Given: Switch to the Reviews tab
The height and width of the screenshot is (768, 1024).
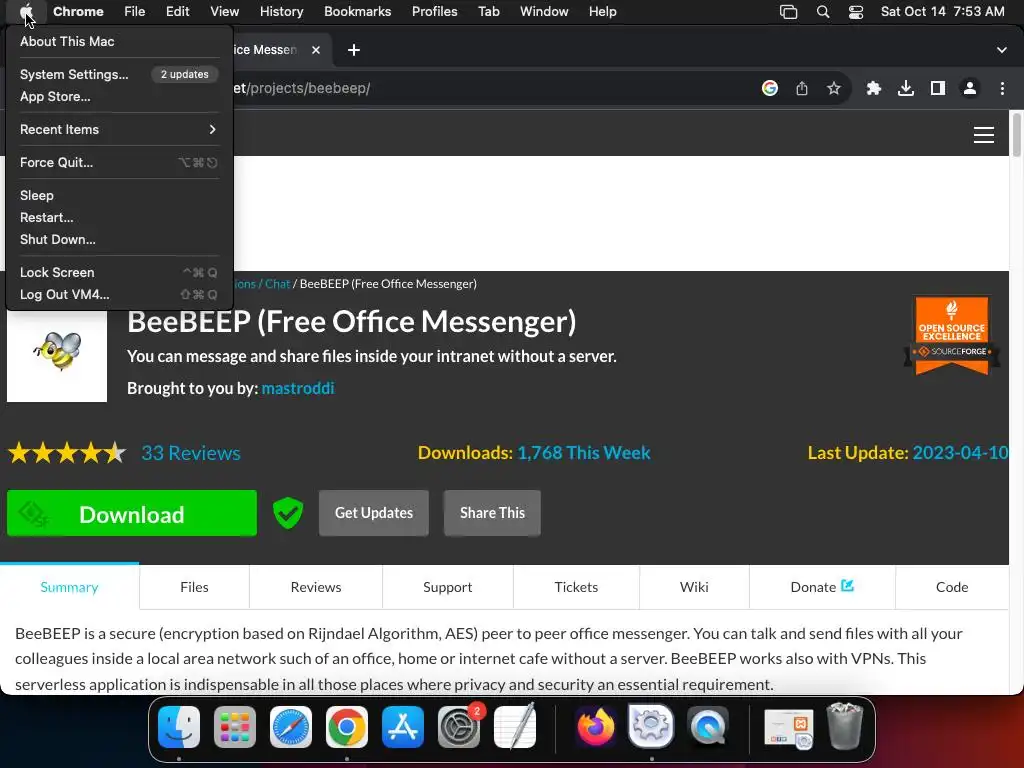Looking at the screenshot, I should click(x=316, y=587).
